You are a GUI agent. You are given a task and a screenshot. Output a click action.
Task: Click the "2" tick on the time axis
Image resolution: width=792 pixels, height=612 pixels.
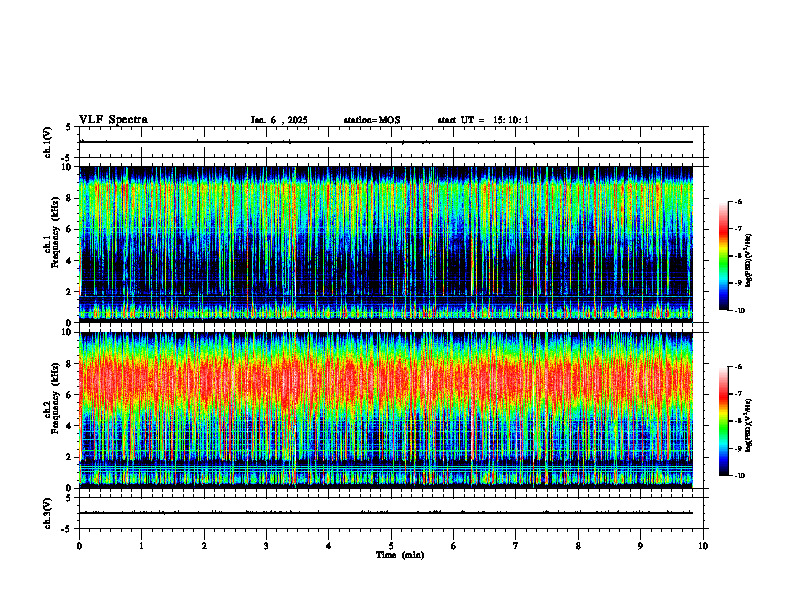(204, 546)
